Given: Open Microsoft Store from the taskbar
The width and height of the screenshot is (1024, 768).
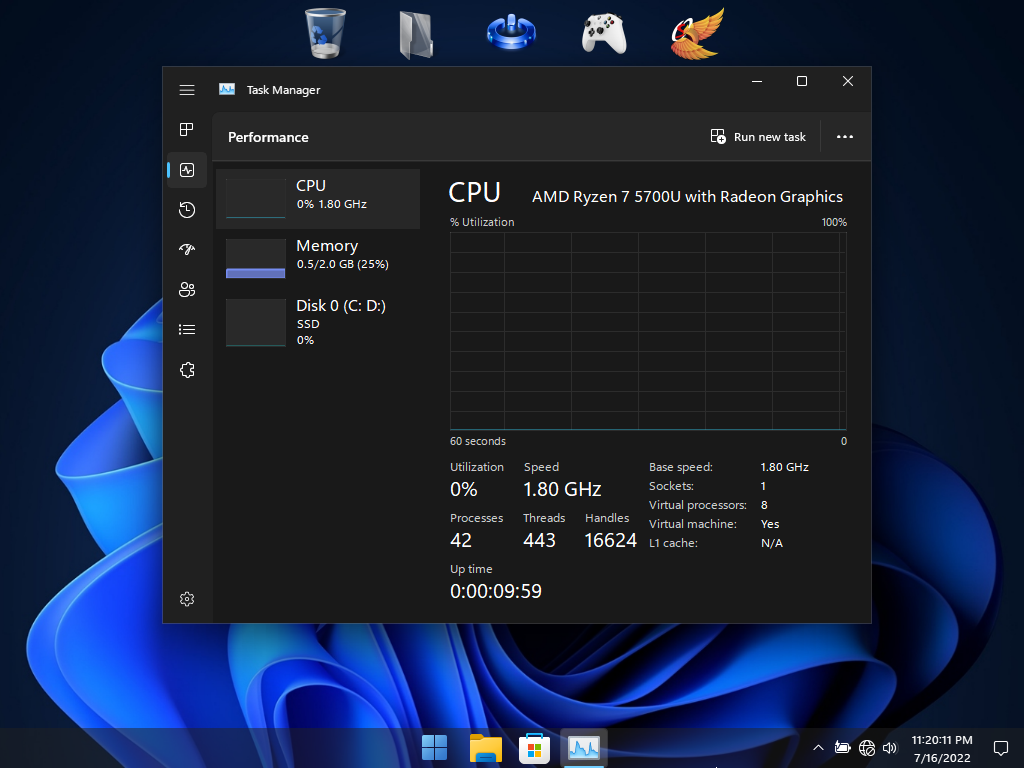Looking at the screenshot, I should [534, 748].
